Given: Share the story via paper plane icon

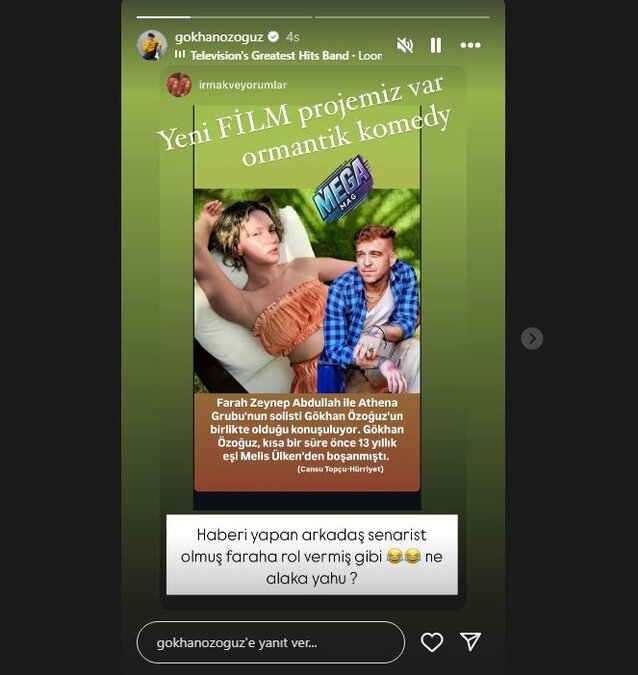Looking at the screenshot, I should (x=470, y=642).
